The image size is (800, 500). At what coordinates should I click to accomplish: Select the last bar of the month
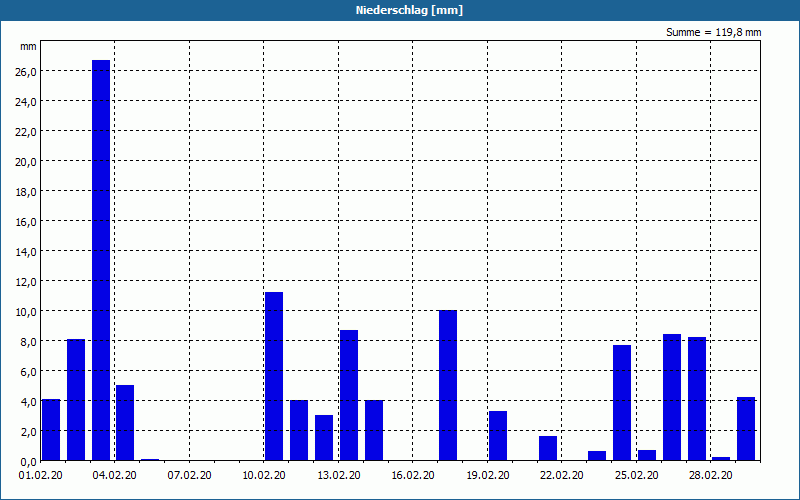click(x=746, y=429)
